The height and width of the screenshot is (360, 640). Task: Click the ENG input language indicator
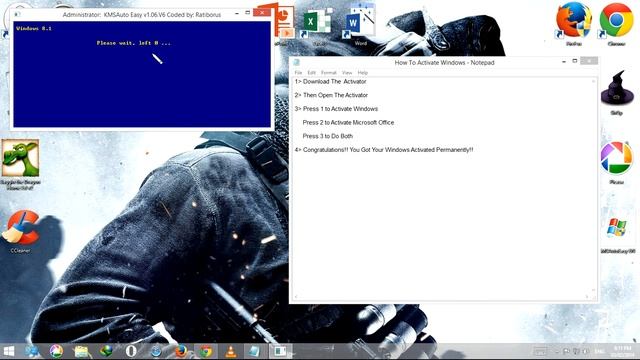click(599, 351)
